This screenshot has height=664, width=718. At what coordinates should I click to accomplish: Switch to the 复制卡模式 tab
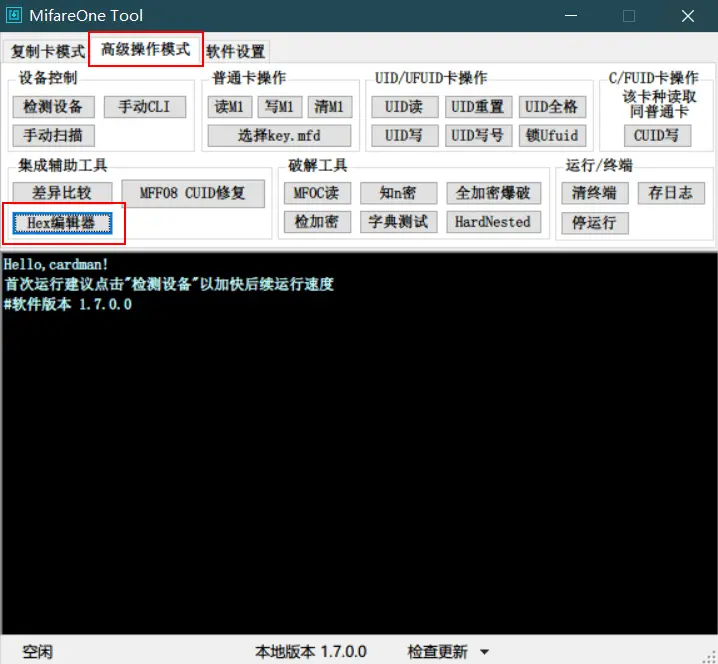click(47, 51)
